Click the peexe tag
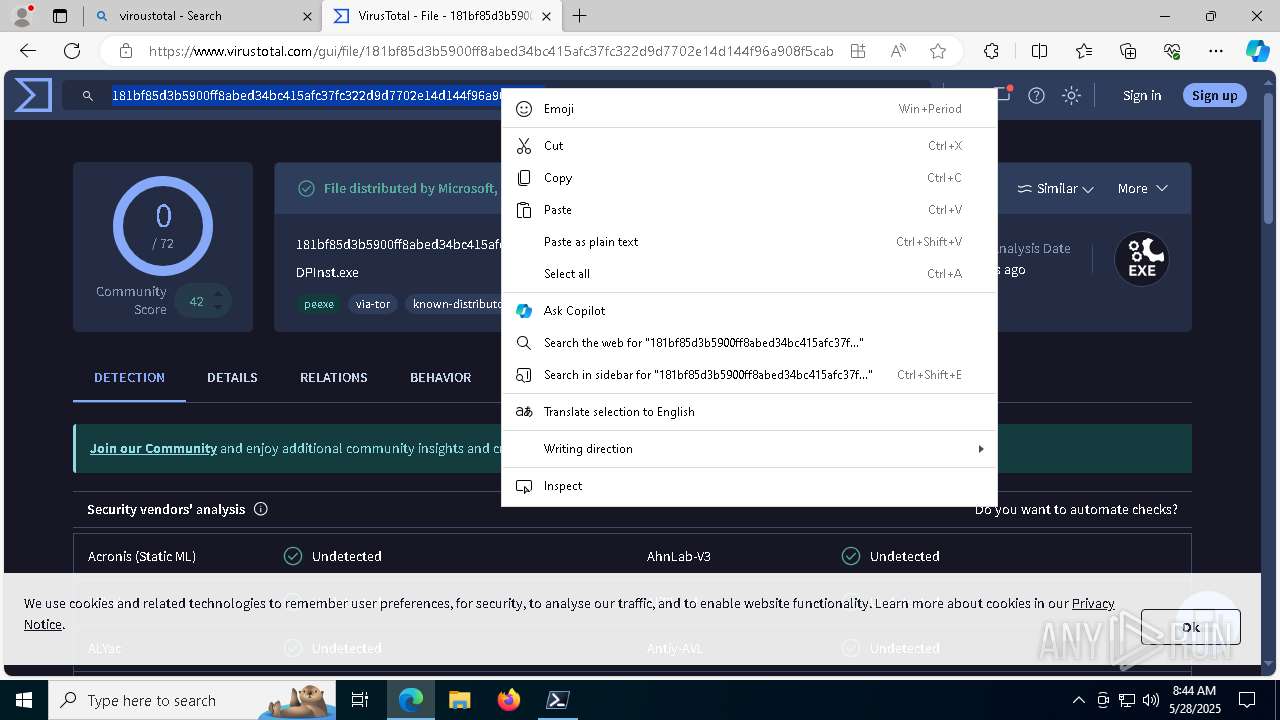The height and width of the screenshot is (720, 1280). [319, 304]
